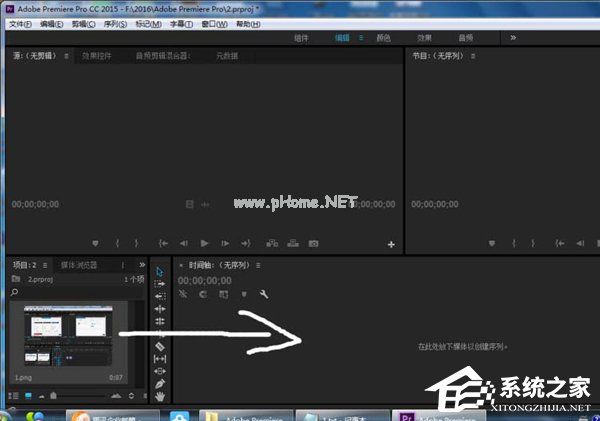Click the Insert button in source monitor

click(272, 243)
